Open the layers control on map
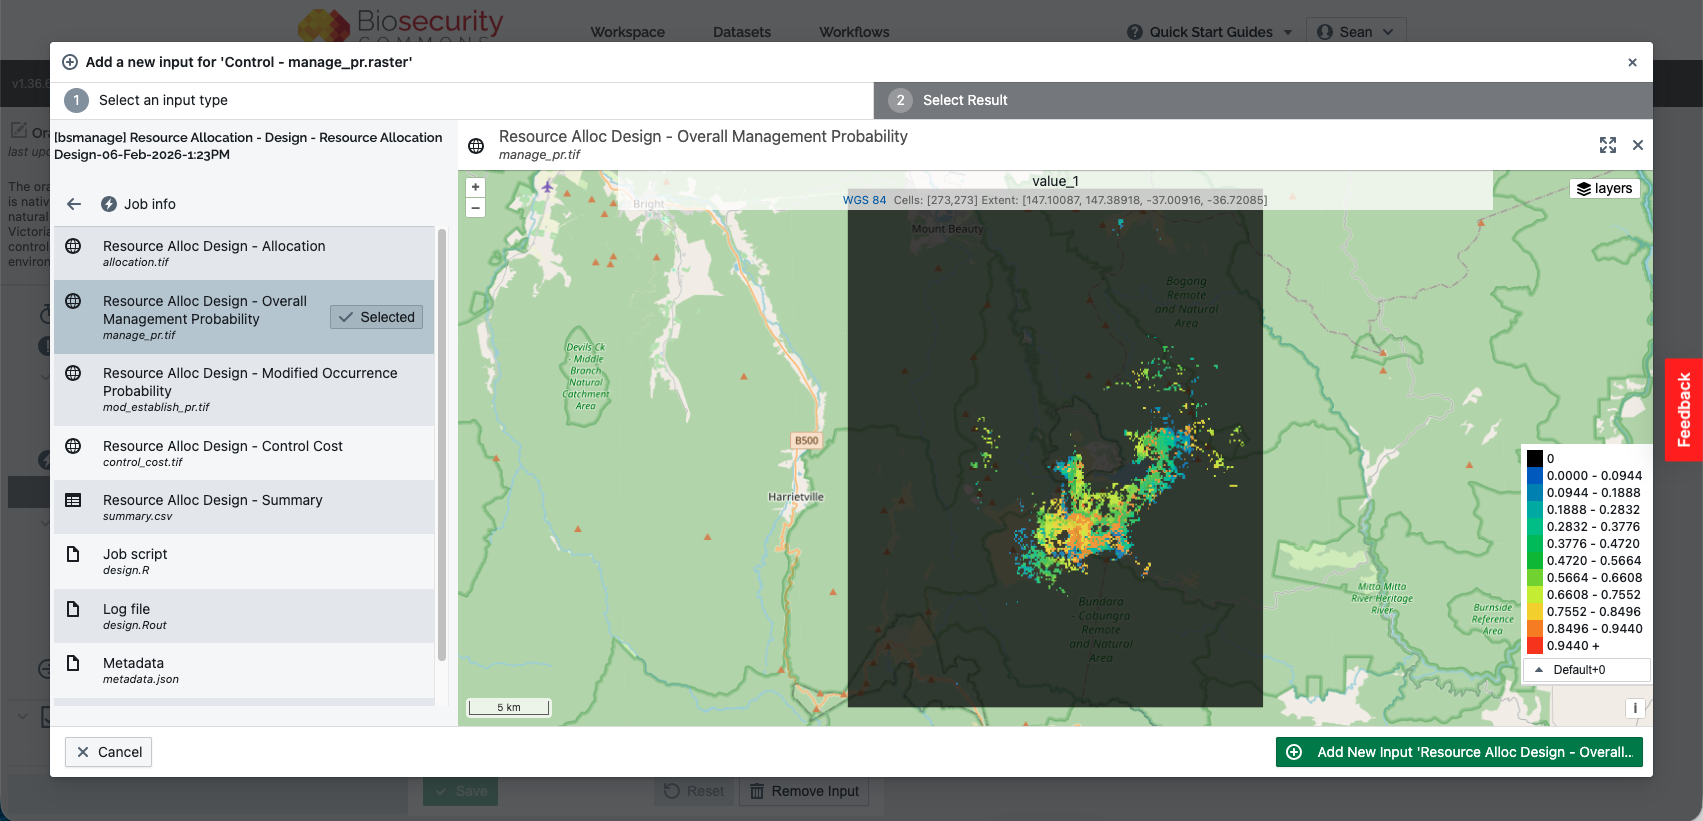 coord(1604,188)
